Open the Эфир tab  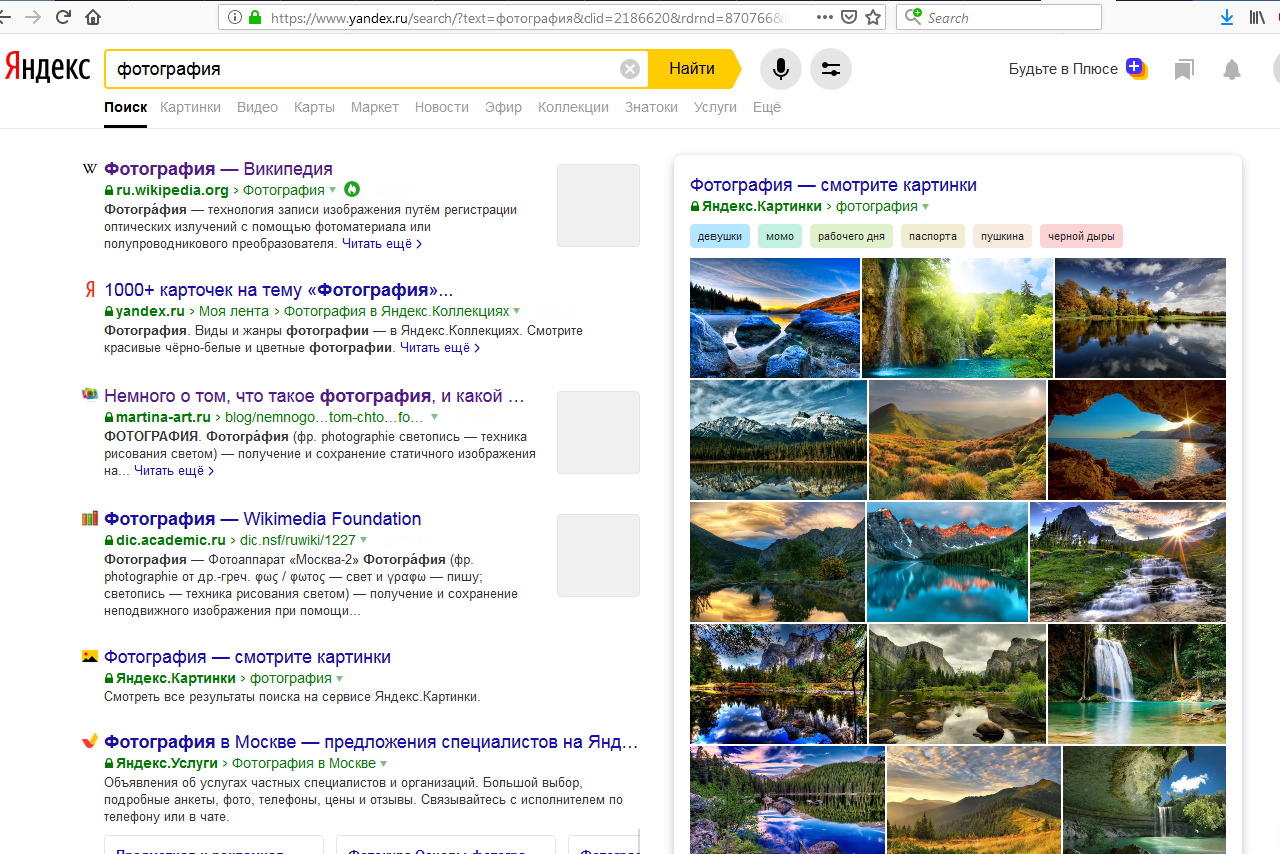point(503,107)
